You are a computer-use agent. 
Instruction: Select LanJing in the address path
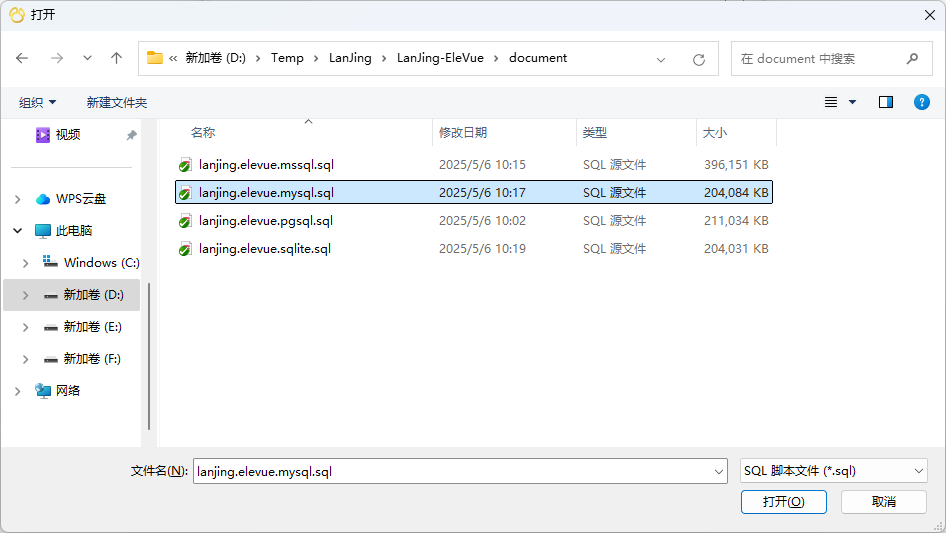(x=350, y=58)
